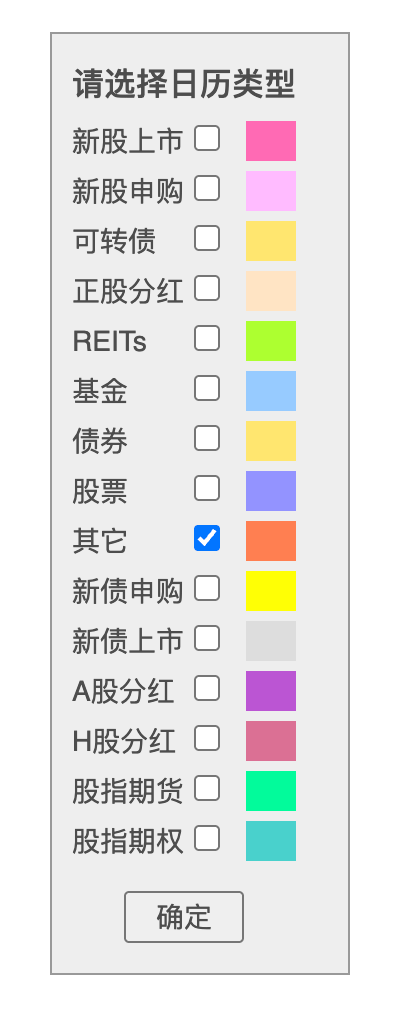Click the orange 其它 color swatch
Screen dimensions: 420x1036
pos(271,540)
